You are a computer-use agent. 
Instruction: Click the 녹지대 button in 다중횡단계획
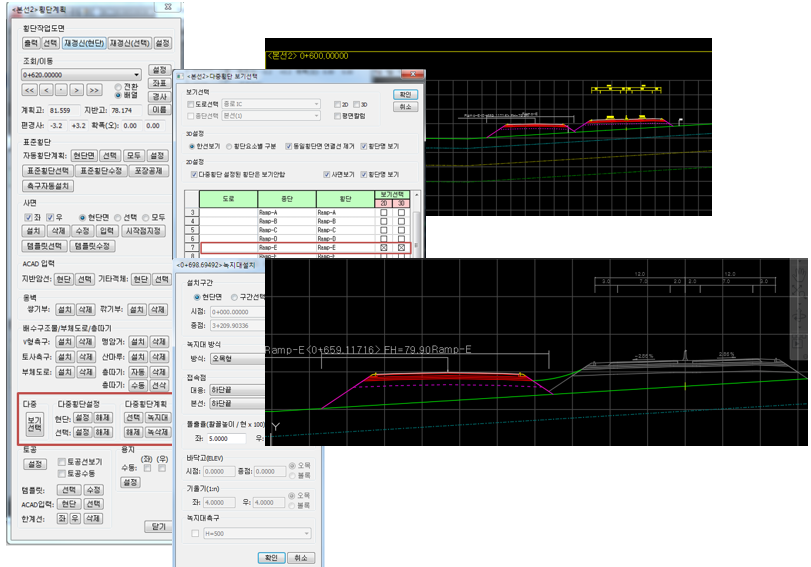click(x=158, y=417)
